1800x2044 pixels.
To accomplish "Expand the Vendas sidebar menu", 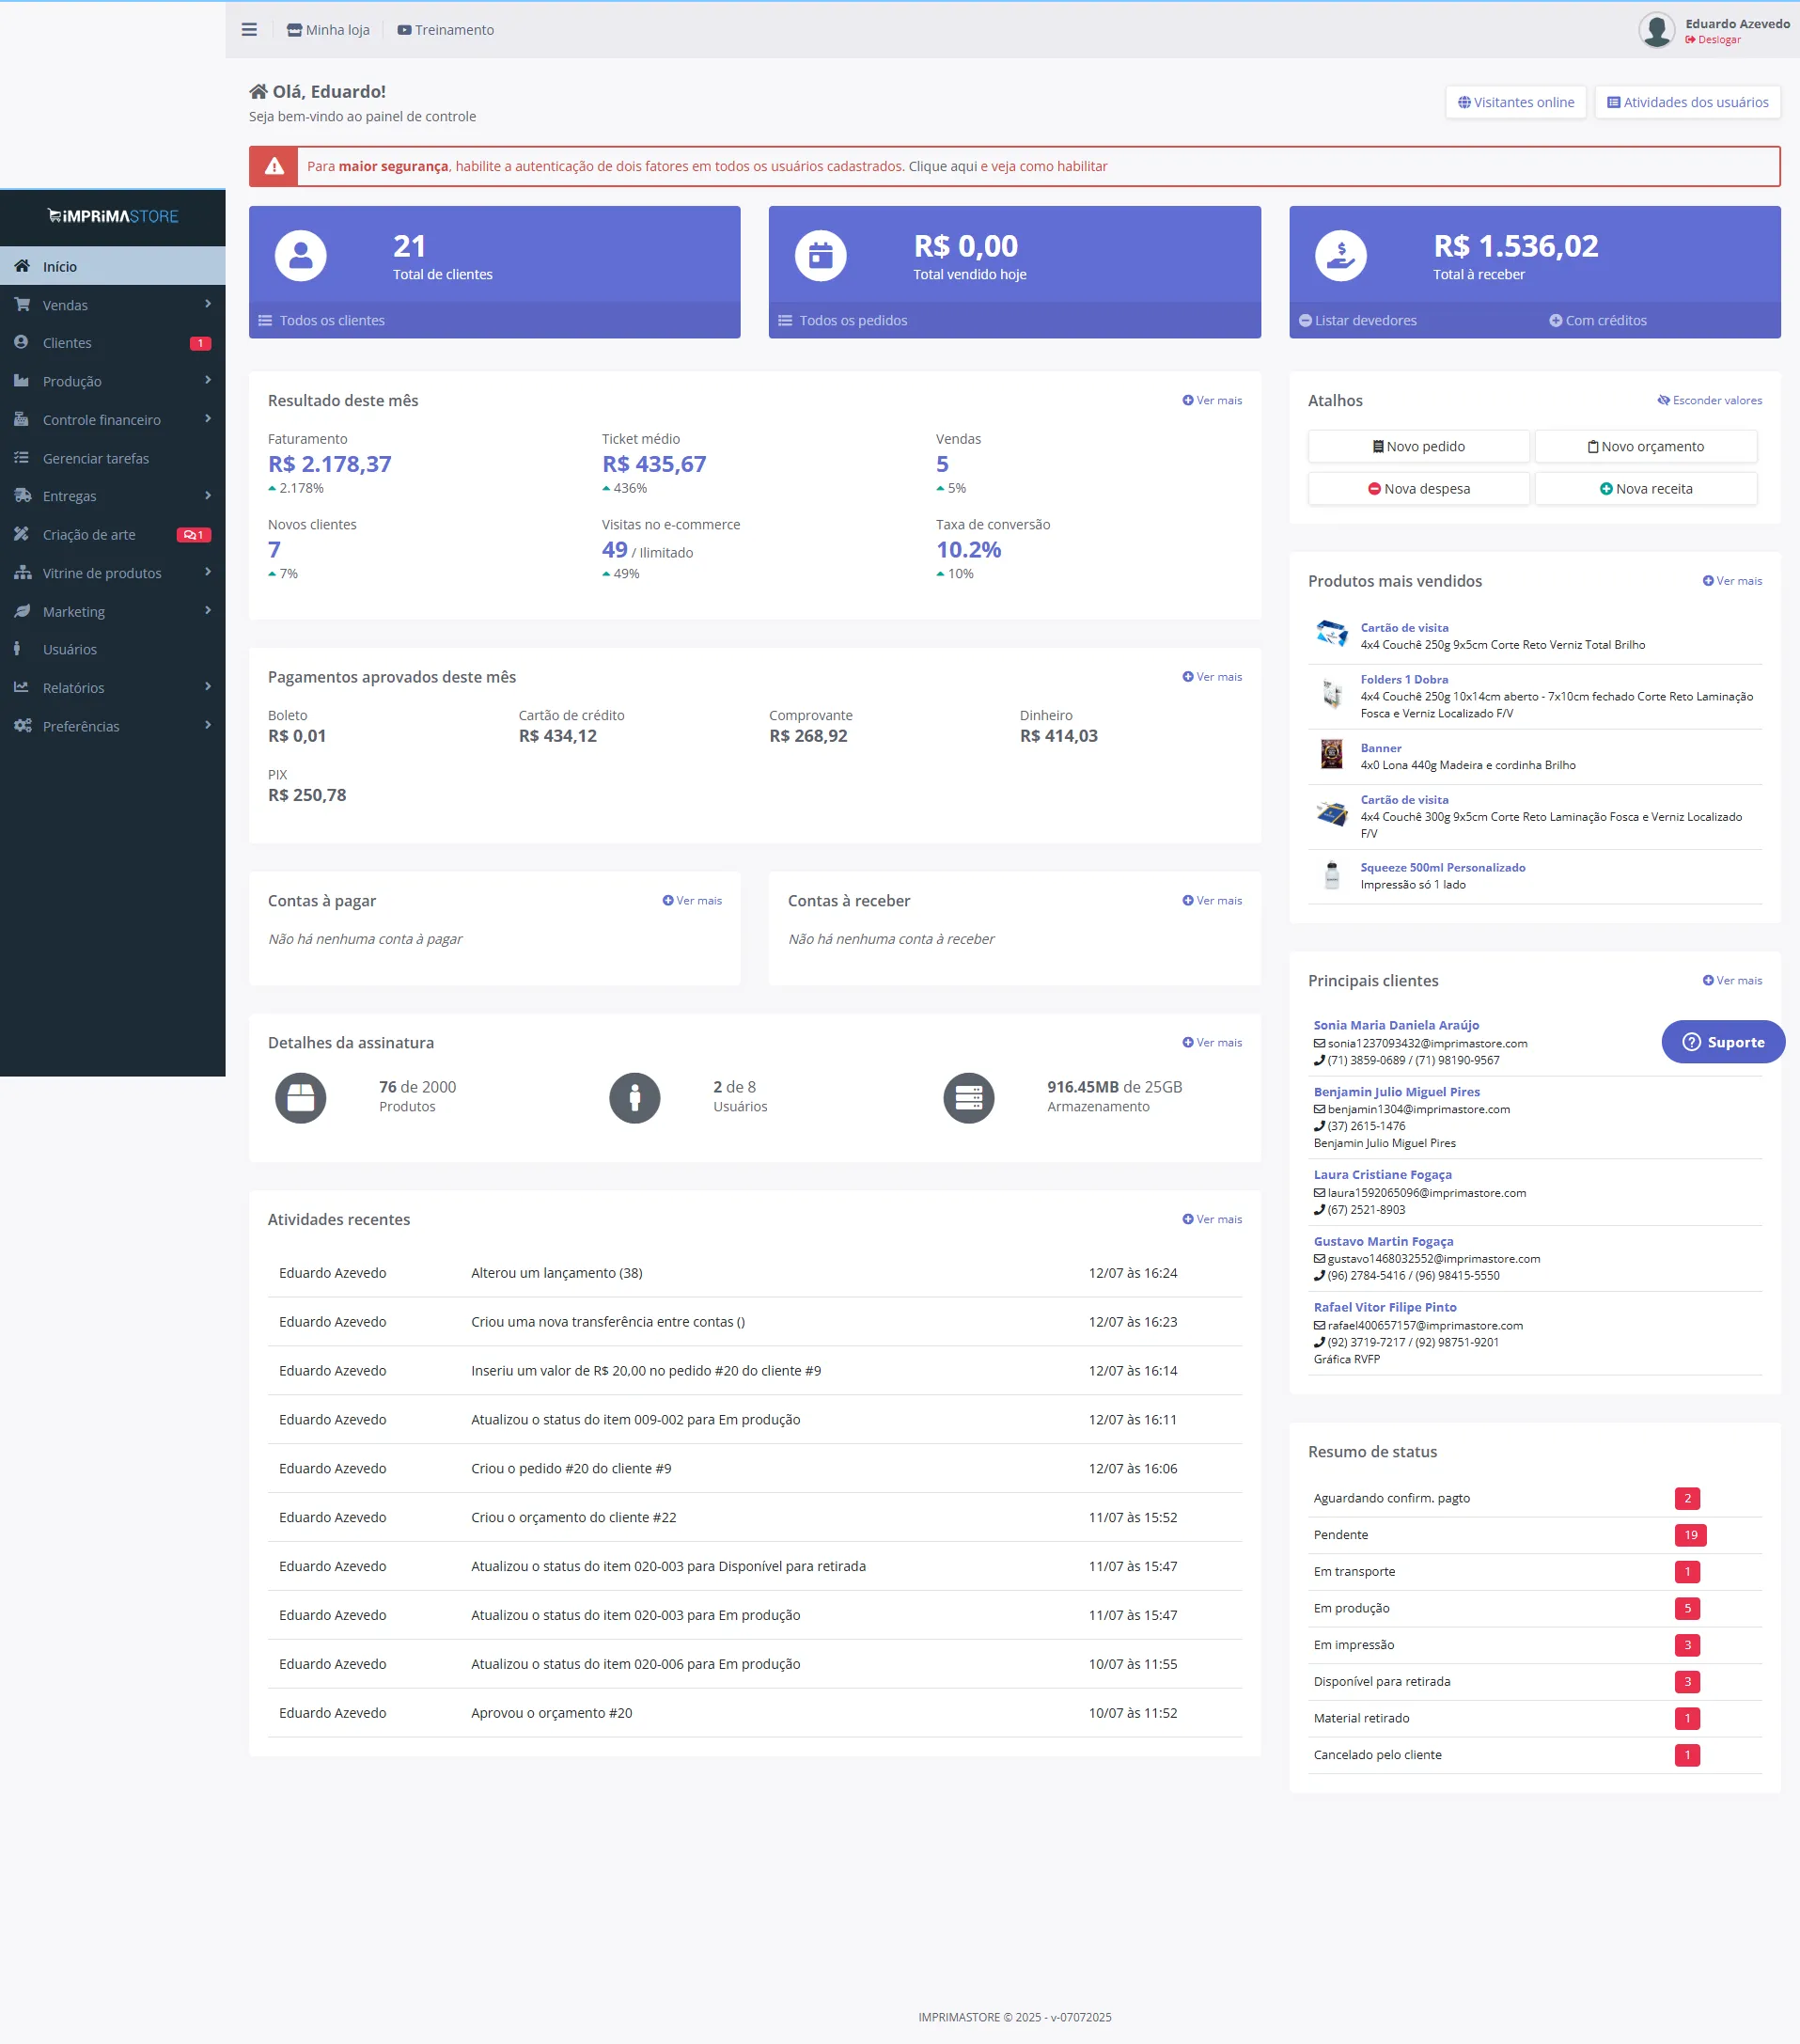I will 112,305.
